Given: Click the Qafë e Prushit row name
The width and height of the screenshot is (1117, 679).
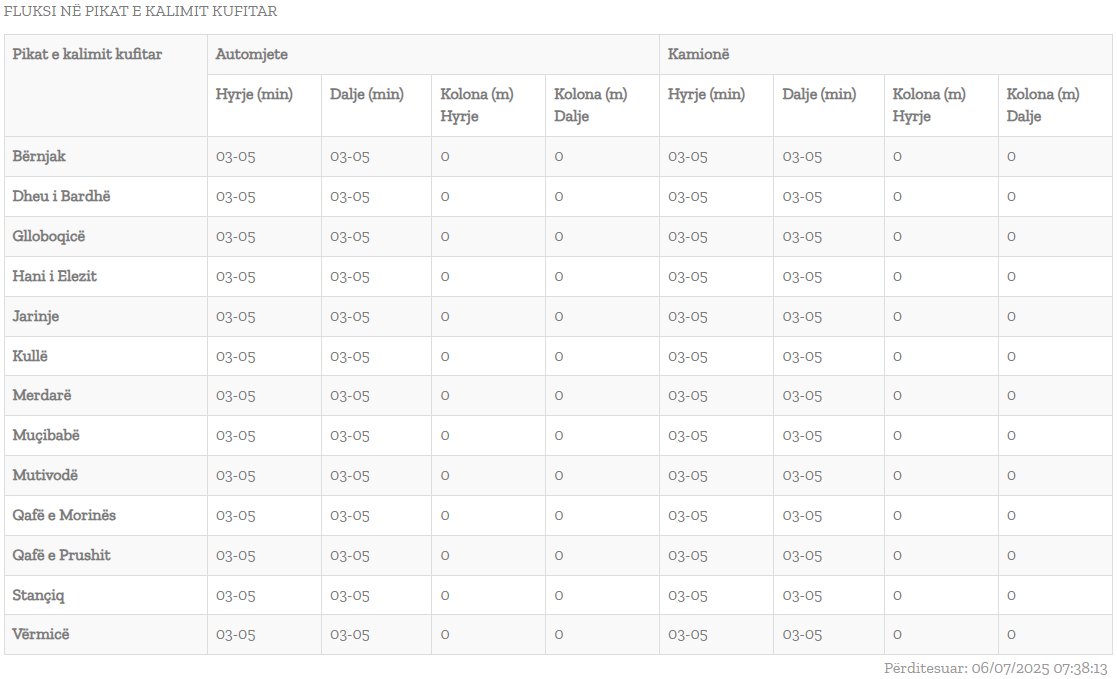Looking at the screenshot, I should (x=62, y=555).
